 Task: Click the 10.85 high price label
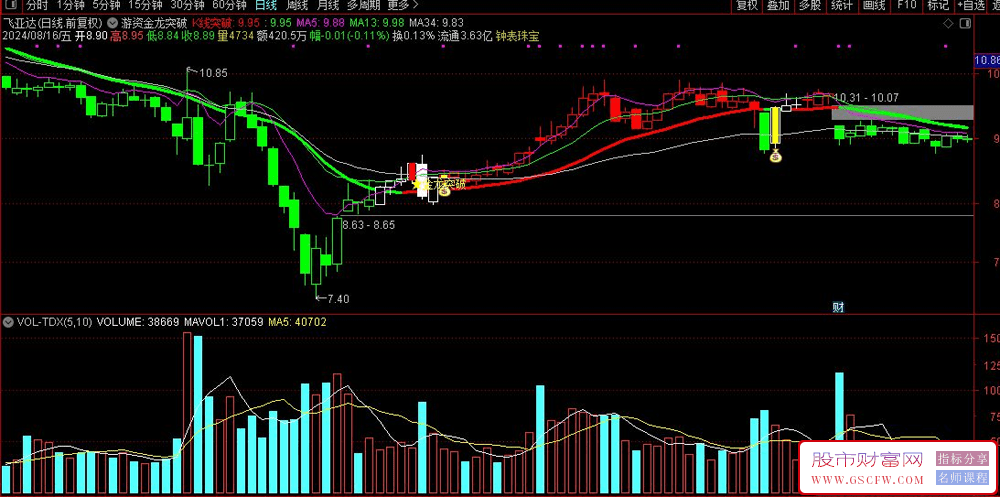212,73
